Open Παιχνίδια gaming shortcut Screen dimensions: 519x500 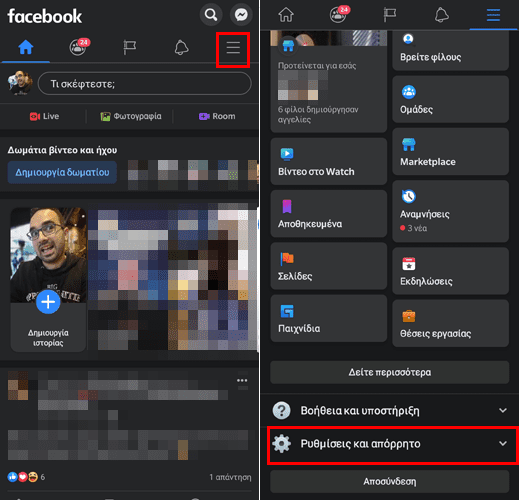click(329, 319)
